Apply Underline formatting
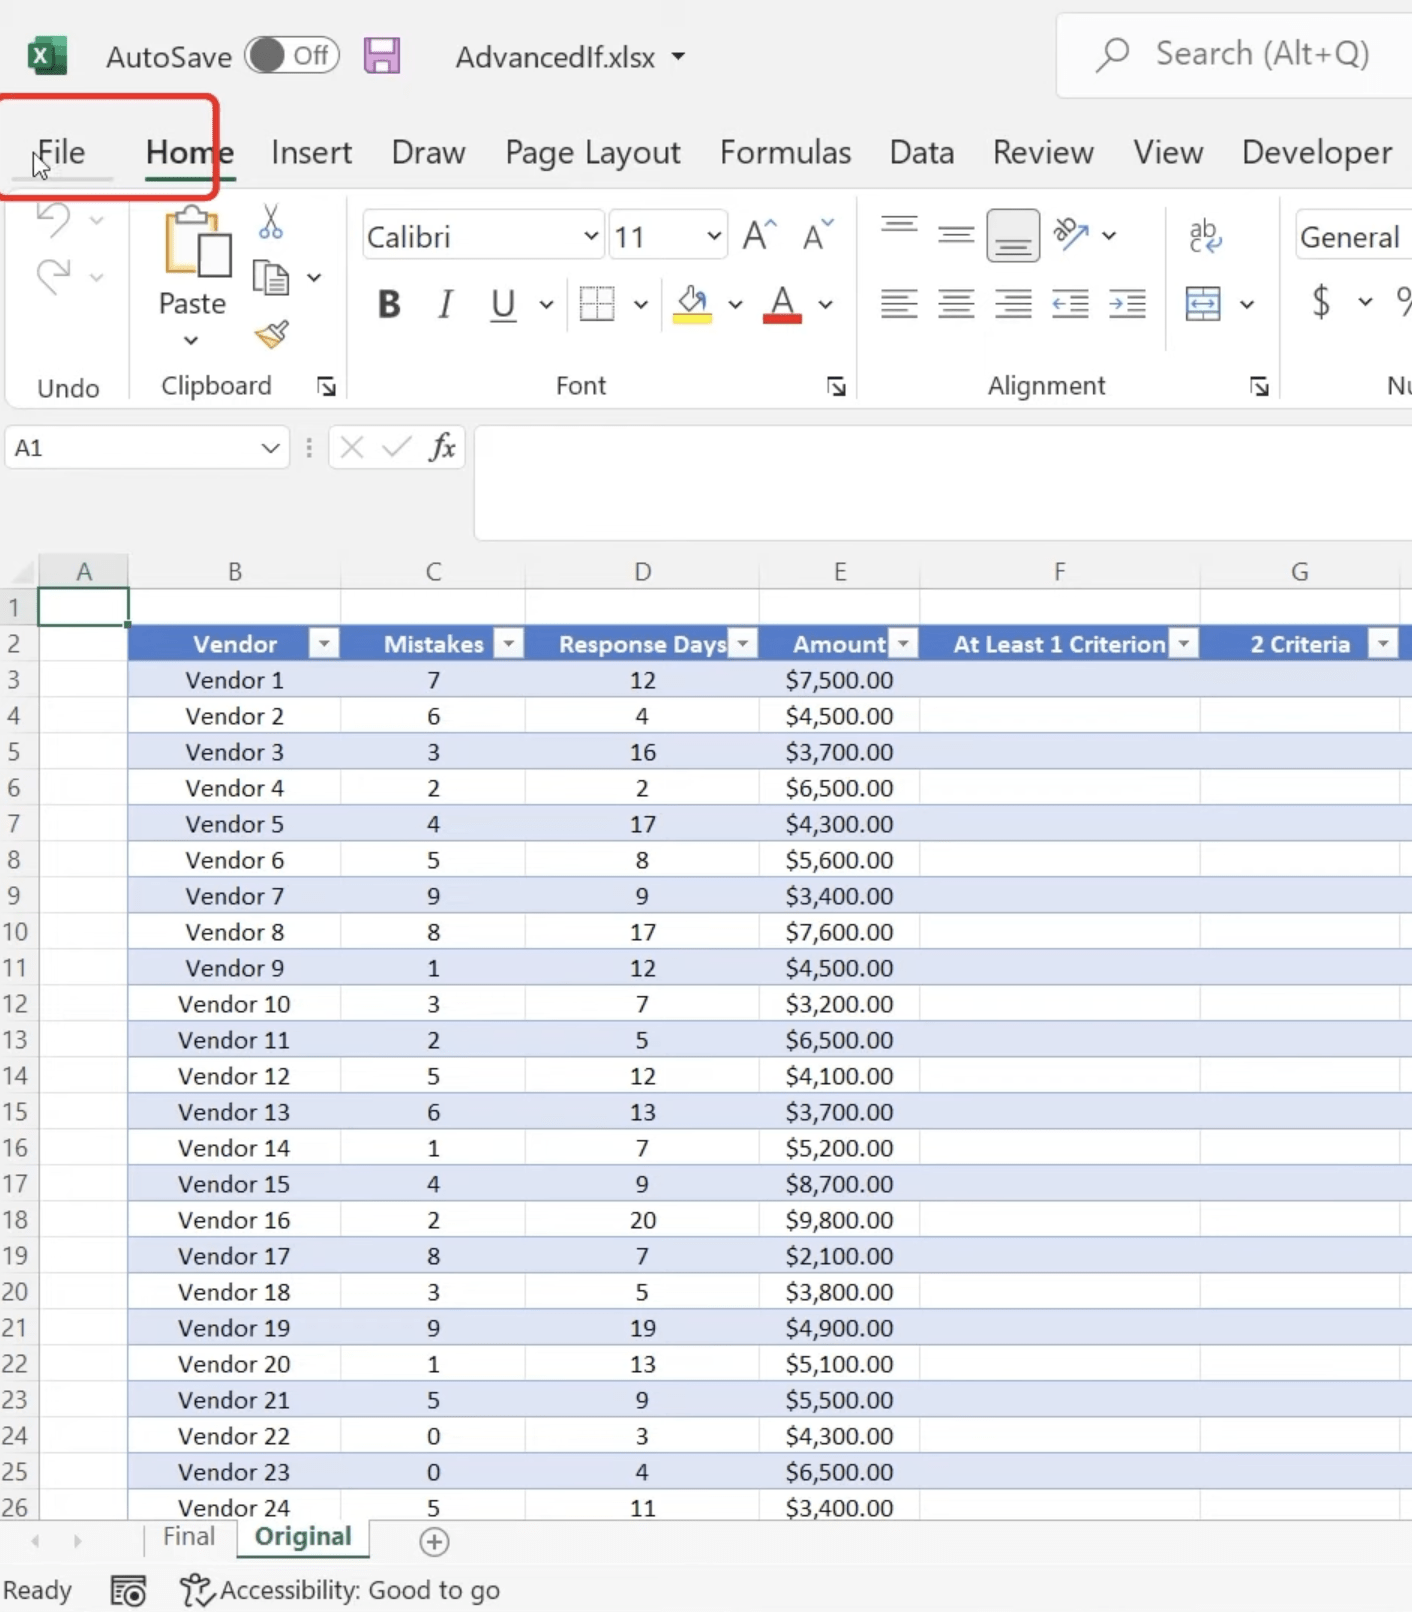1412x1612 pixels. [503, 303]
